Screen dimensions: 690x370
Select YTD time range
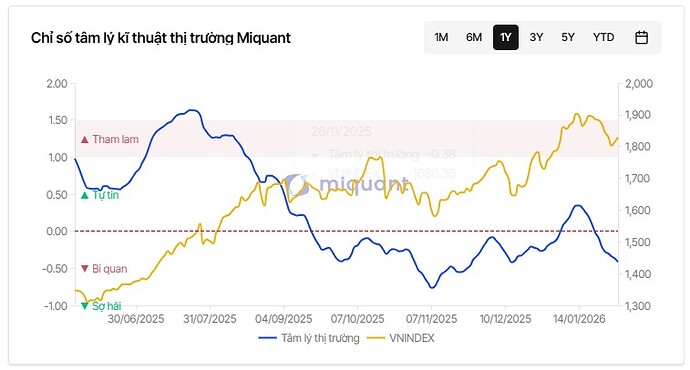[603, 37]
